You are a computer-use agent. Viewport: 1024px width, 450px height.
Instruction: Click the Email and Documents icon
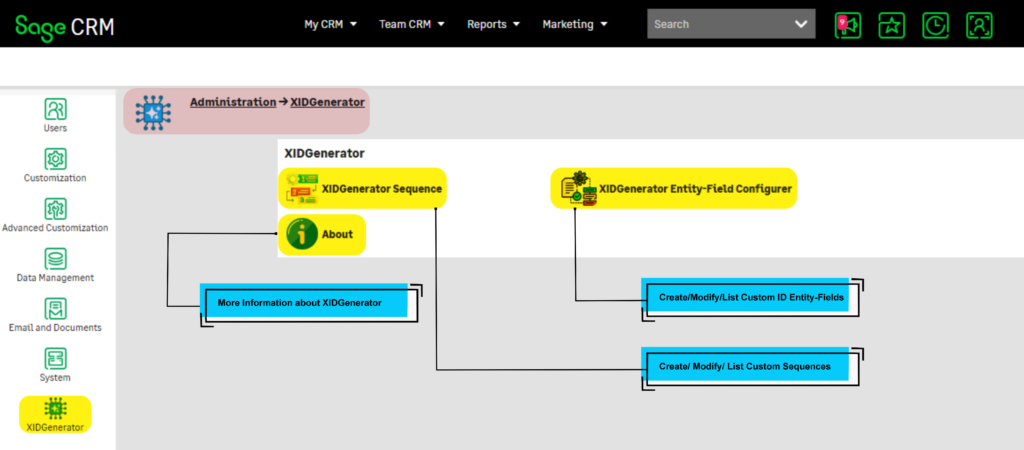click(56, 309)
